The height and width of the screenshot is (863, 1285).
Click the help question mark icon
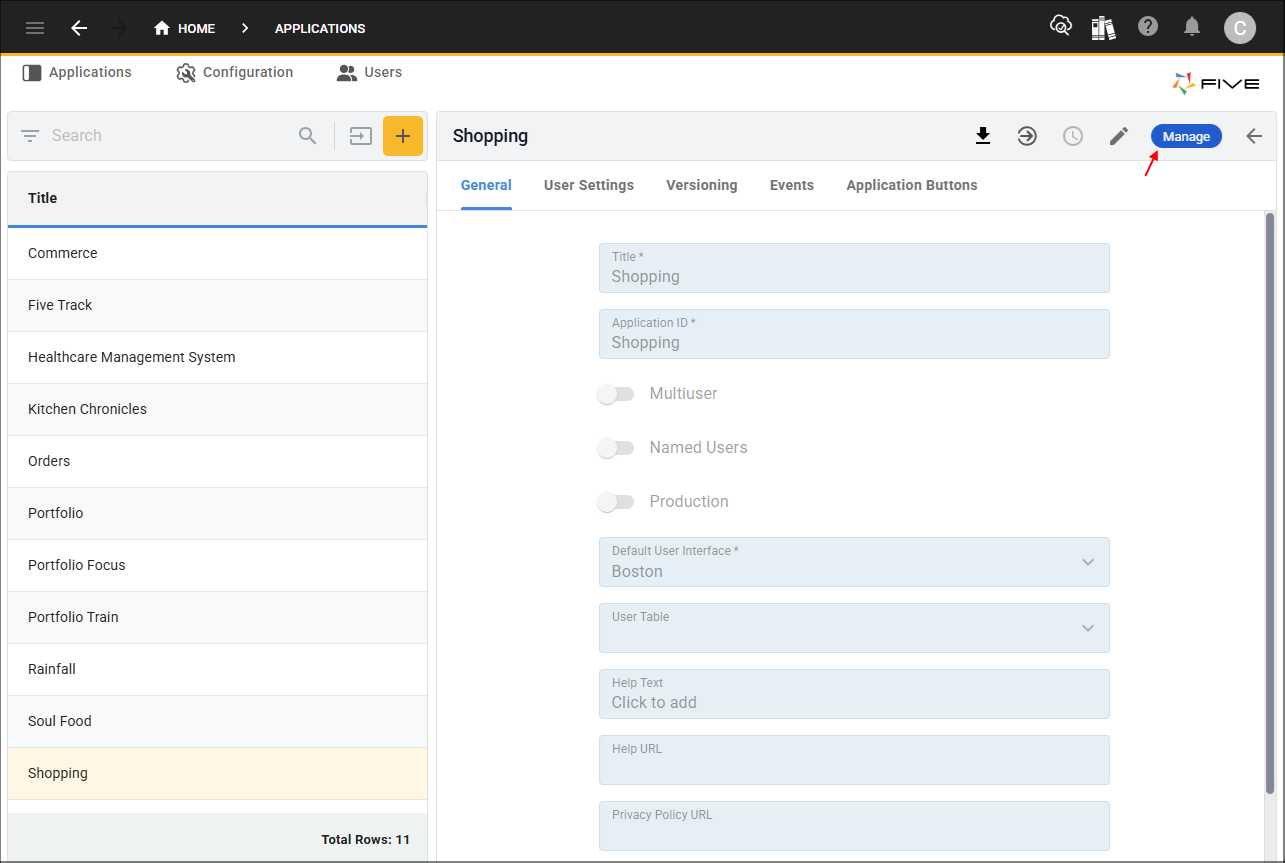pyautogui.click(x=1148, y=27)
